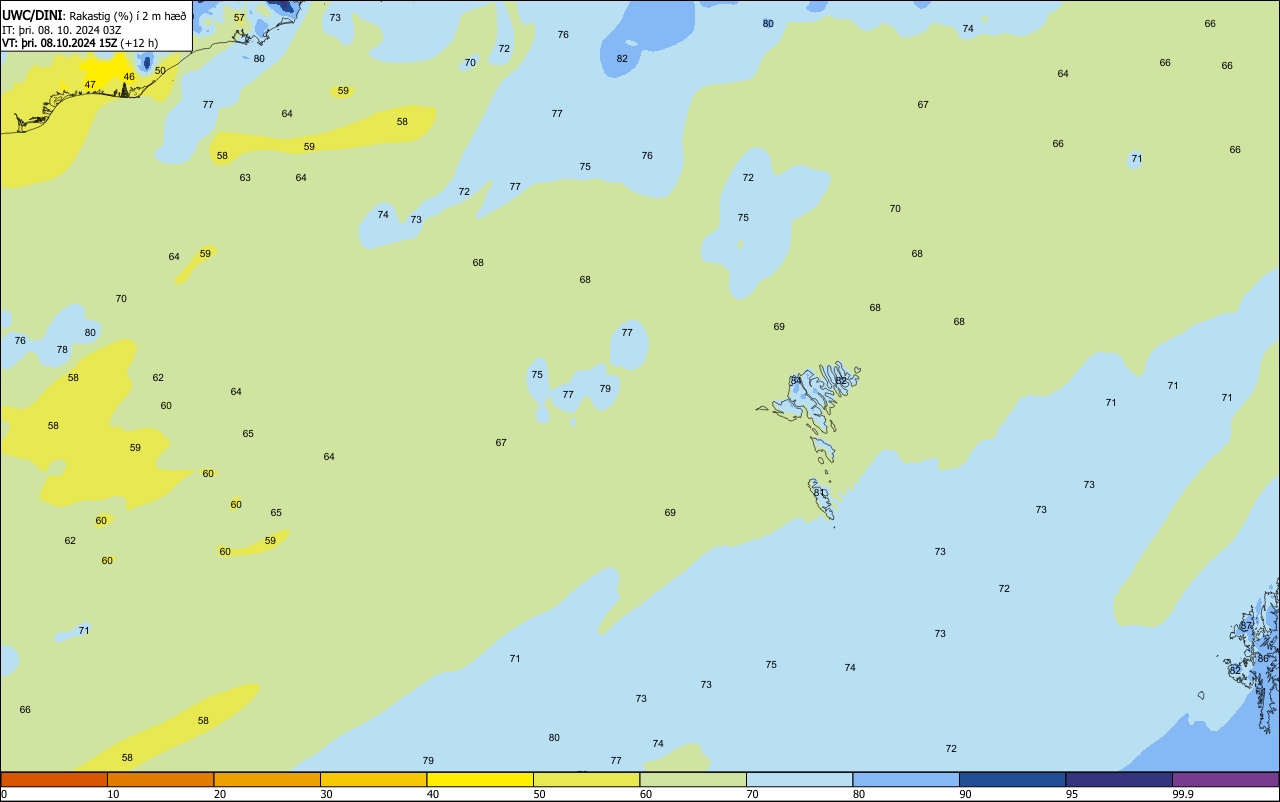The width and height of the screenshot is (1280, 802).
Task: Click the '99.9' legend scale label
Action: pos(1183,794)
